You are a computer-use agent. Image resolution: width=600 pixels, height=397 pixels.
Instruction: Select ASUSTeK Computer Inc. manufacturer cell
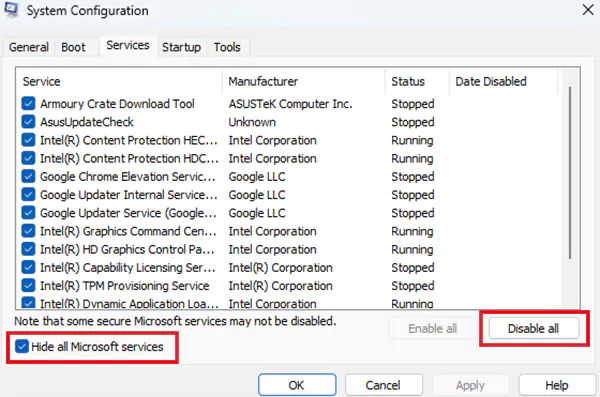[x=290, y=104]
